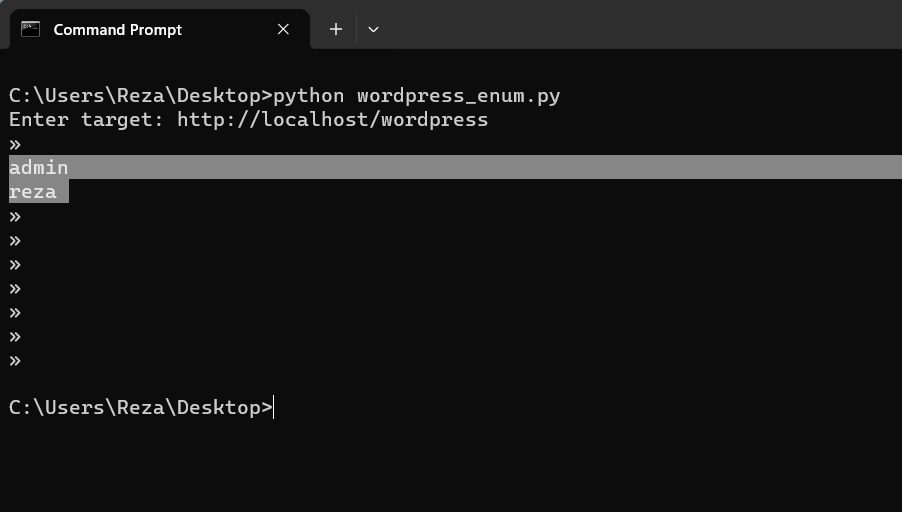Screen dimensions: 902x512
Task: Click the highlighted selection bar right of admin
Action: 480,167
